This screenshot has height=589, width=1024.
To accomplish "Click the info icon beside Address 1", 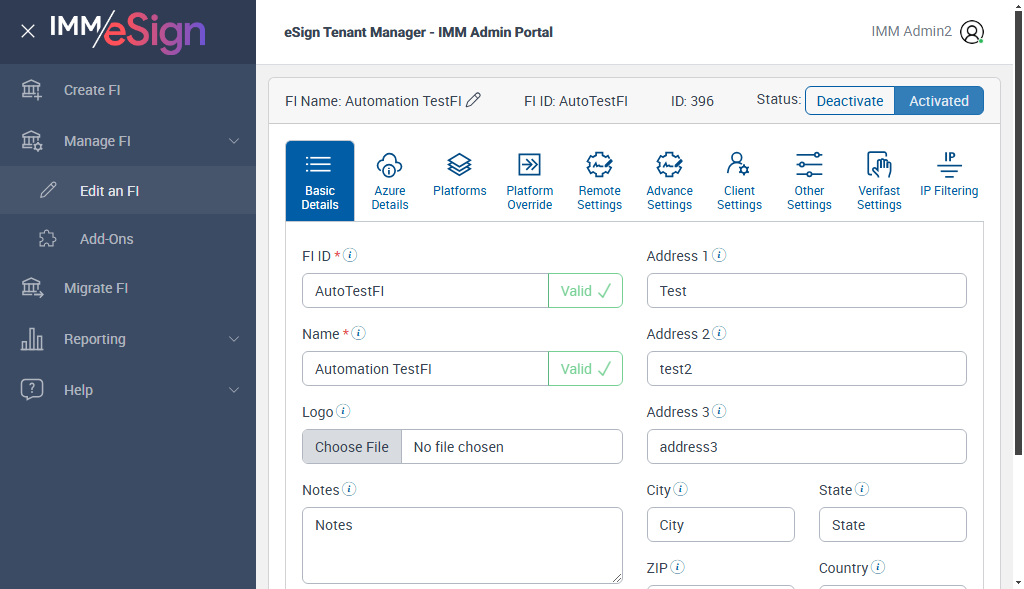I will click(719, 255).
